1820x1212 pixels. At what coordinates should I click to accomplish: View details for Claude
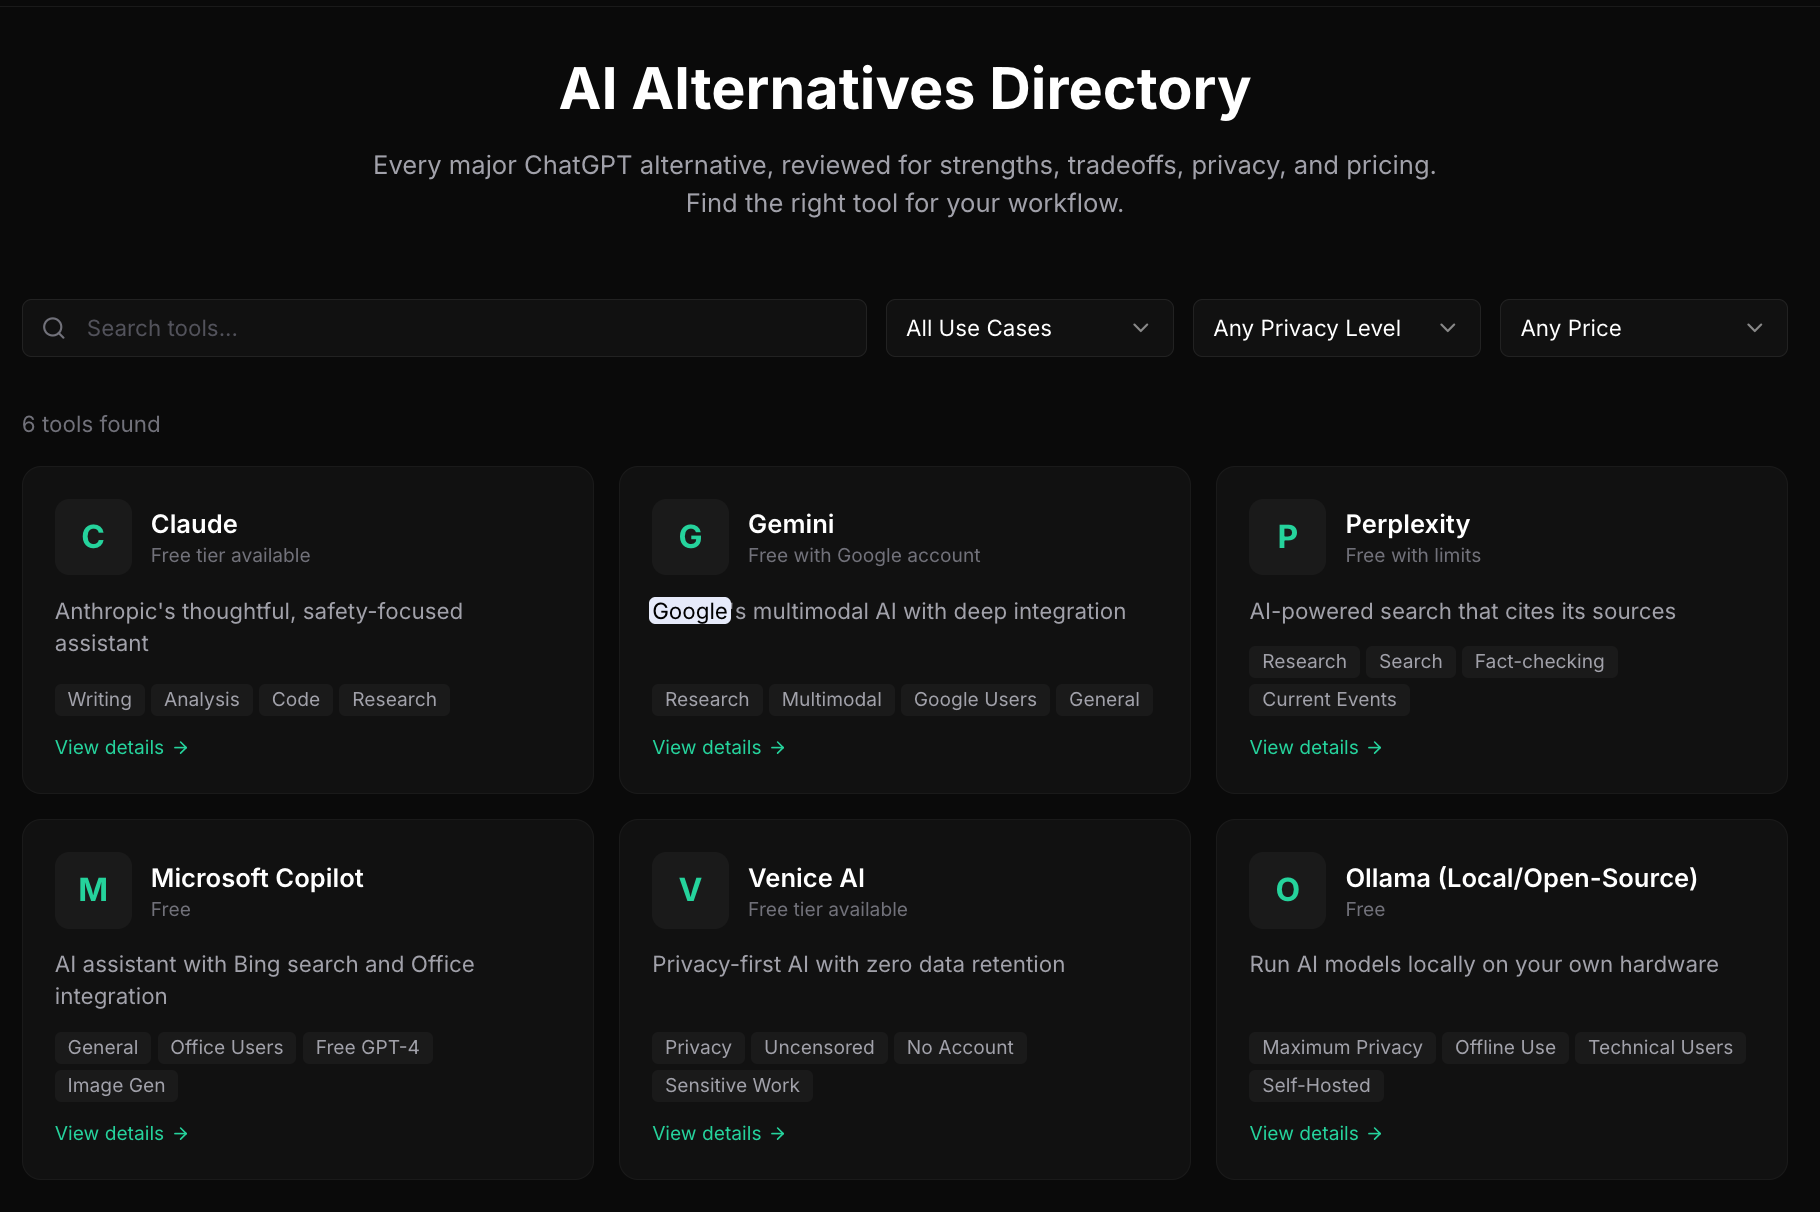[x=121, y=747]
